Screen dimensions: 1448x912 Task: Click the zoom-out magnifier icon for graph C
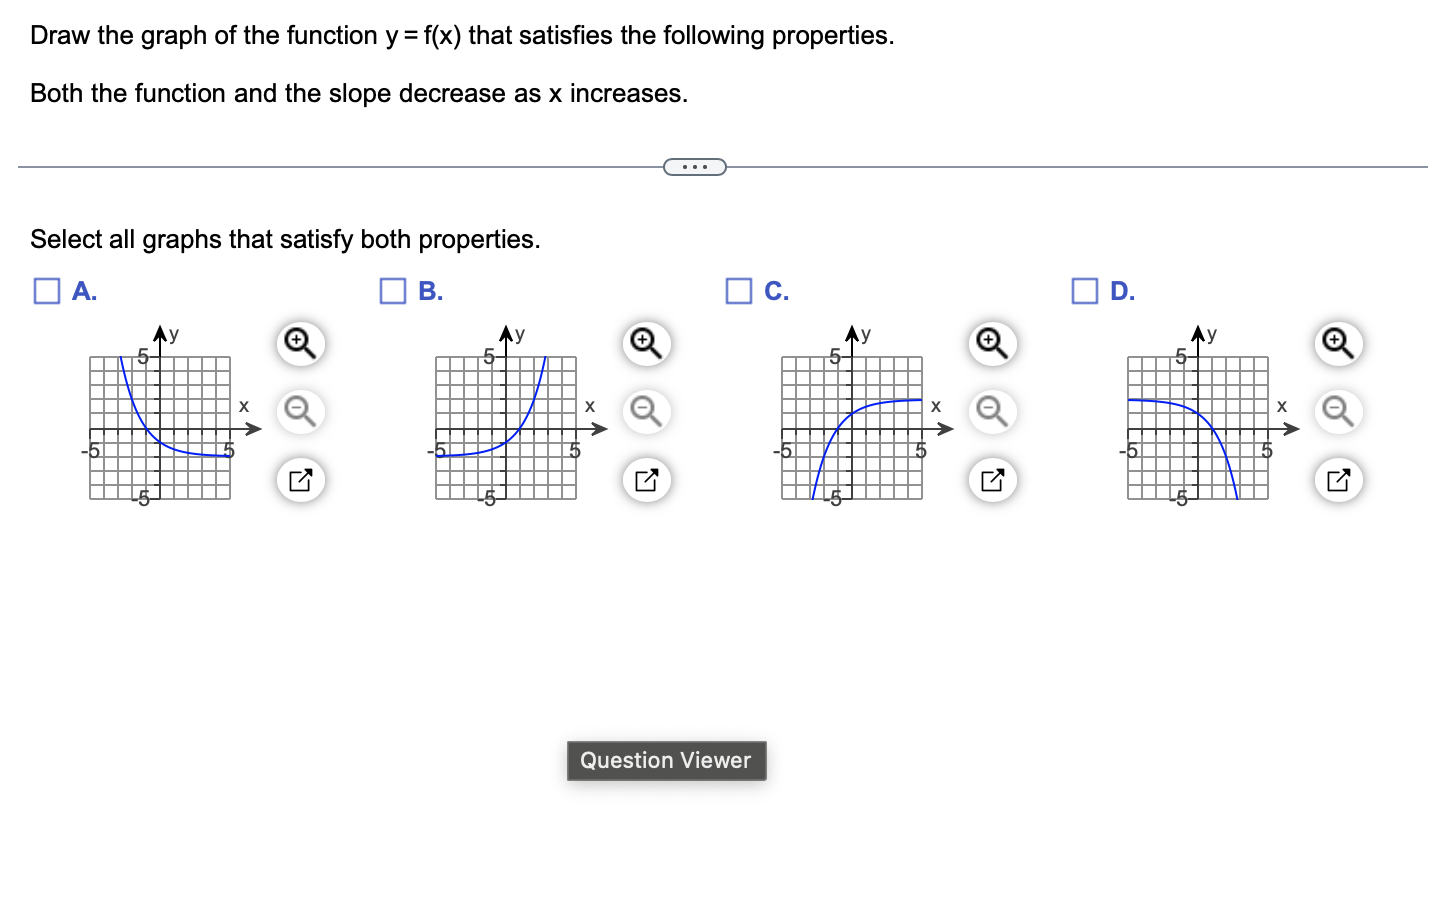pos(991,411)
